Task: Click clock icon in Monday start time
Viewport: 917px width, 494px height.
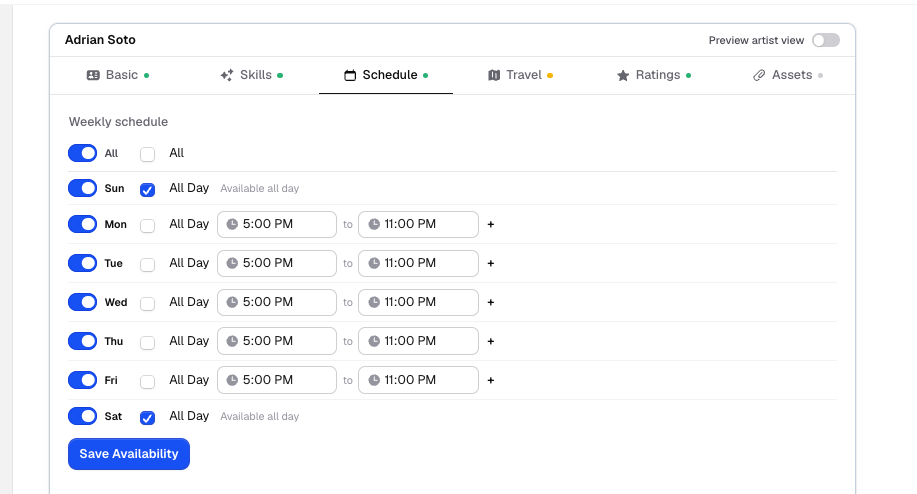Action: click(232, 224)
